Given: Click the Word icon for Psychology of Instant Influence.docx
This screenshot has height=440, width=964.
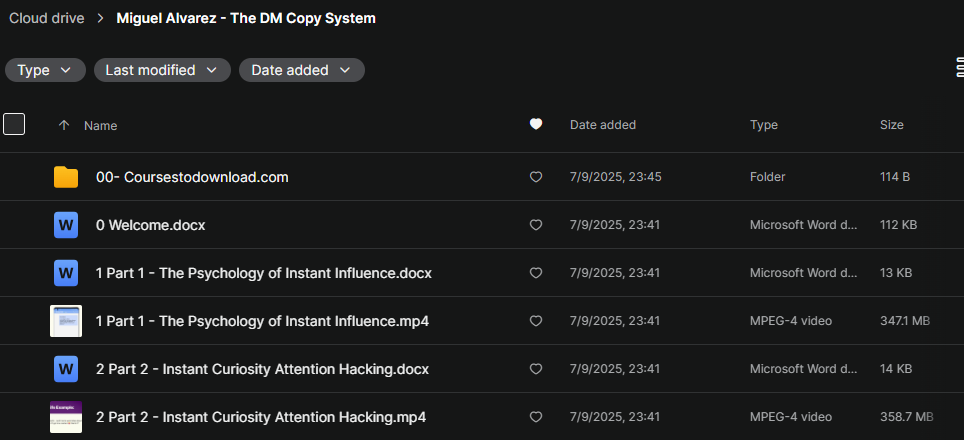Looking at the screenshot, I should 66,273.
